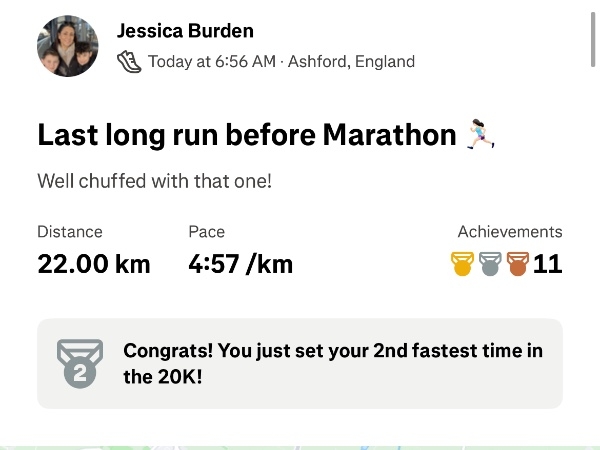Click the silver medal achievement icon
The image size is (600, 450).
coord(490,264)
